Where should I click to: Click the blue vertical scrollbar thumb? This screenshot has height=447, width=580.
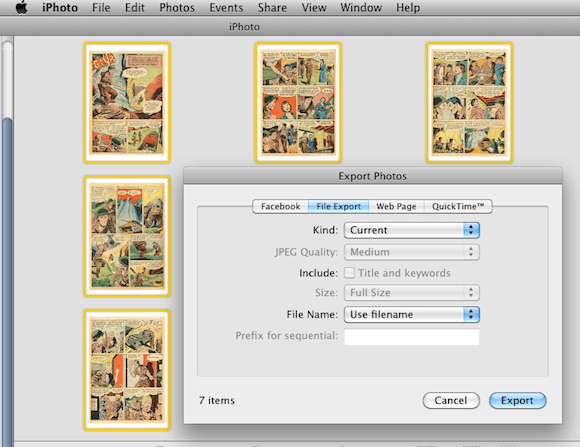tap(7, 281)
